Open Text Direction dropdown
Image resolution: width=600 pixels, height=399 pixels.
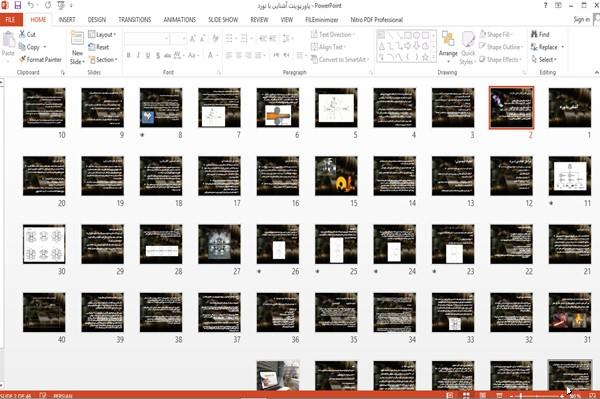332,34
